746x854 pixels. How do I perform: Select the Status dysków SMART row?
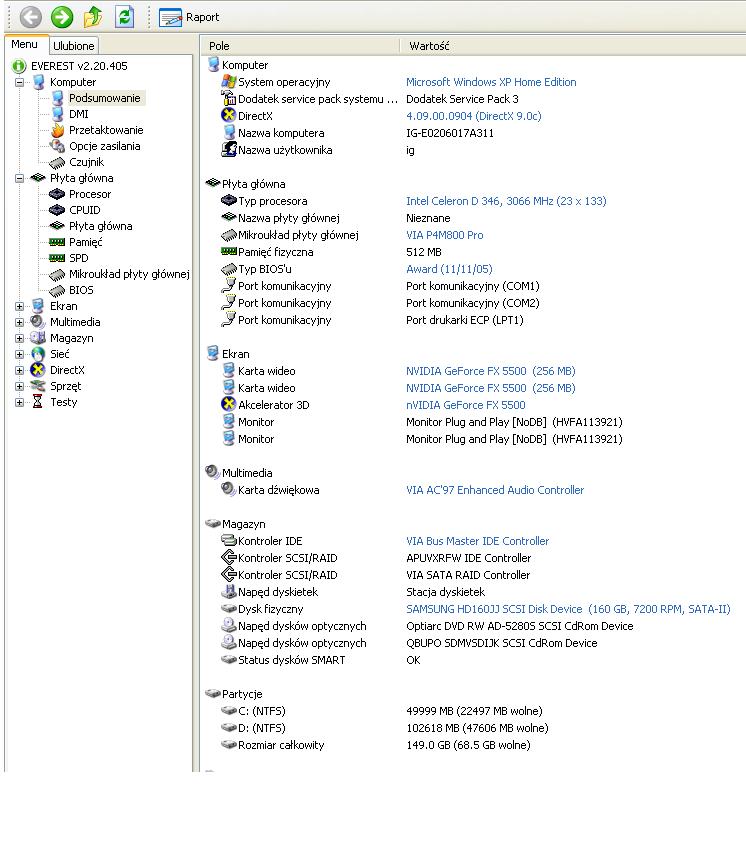pyautogui.click(x=473, y=660)
